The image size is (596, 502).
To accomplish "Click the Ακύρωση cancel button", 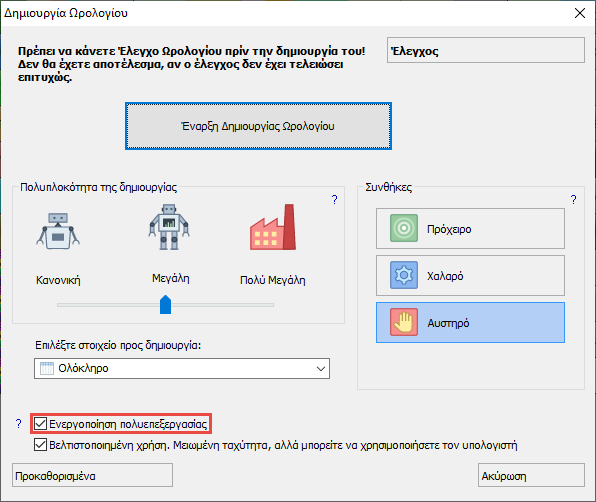I will [x=531, y=475].
